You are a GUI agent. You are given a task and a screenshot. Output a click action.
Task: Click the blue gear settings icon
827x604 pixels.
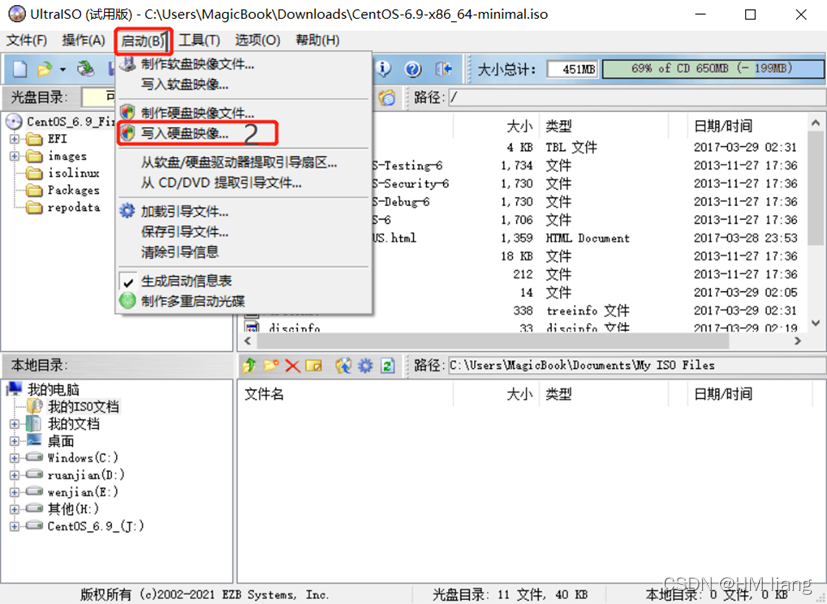(365, 365)
